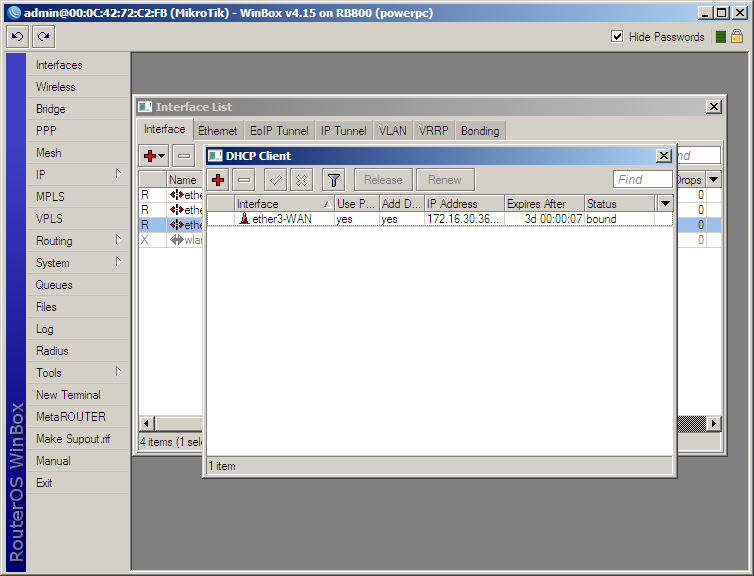The width and height of the screenshot is (754, 576).
Task: Minimize the WinBox main window
Action: click(705, 13)
